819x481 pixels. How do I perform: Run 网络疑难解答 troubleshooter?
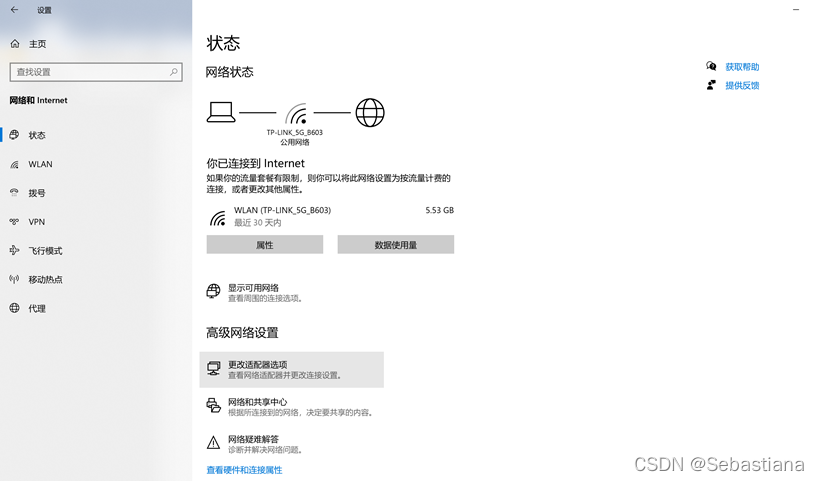(253, 439)
